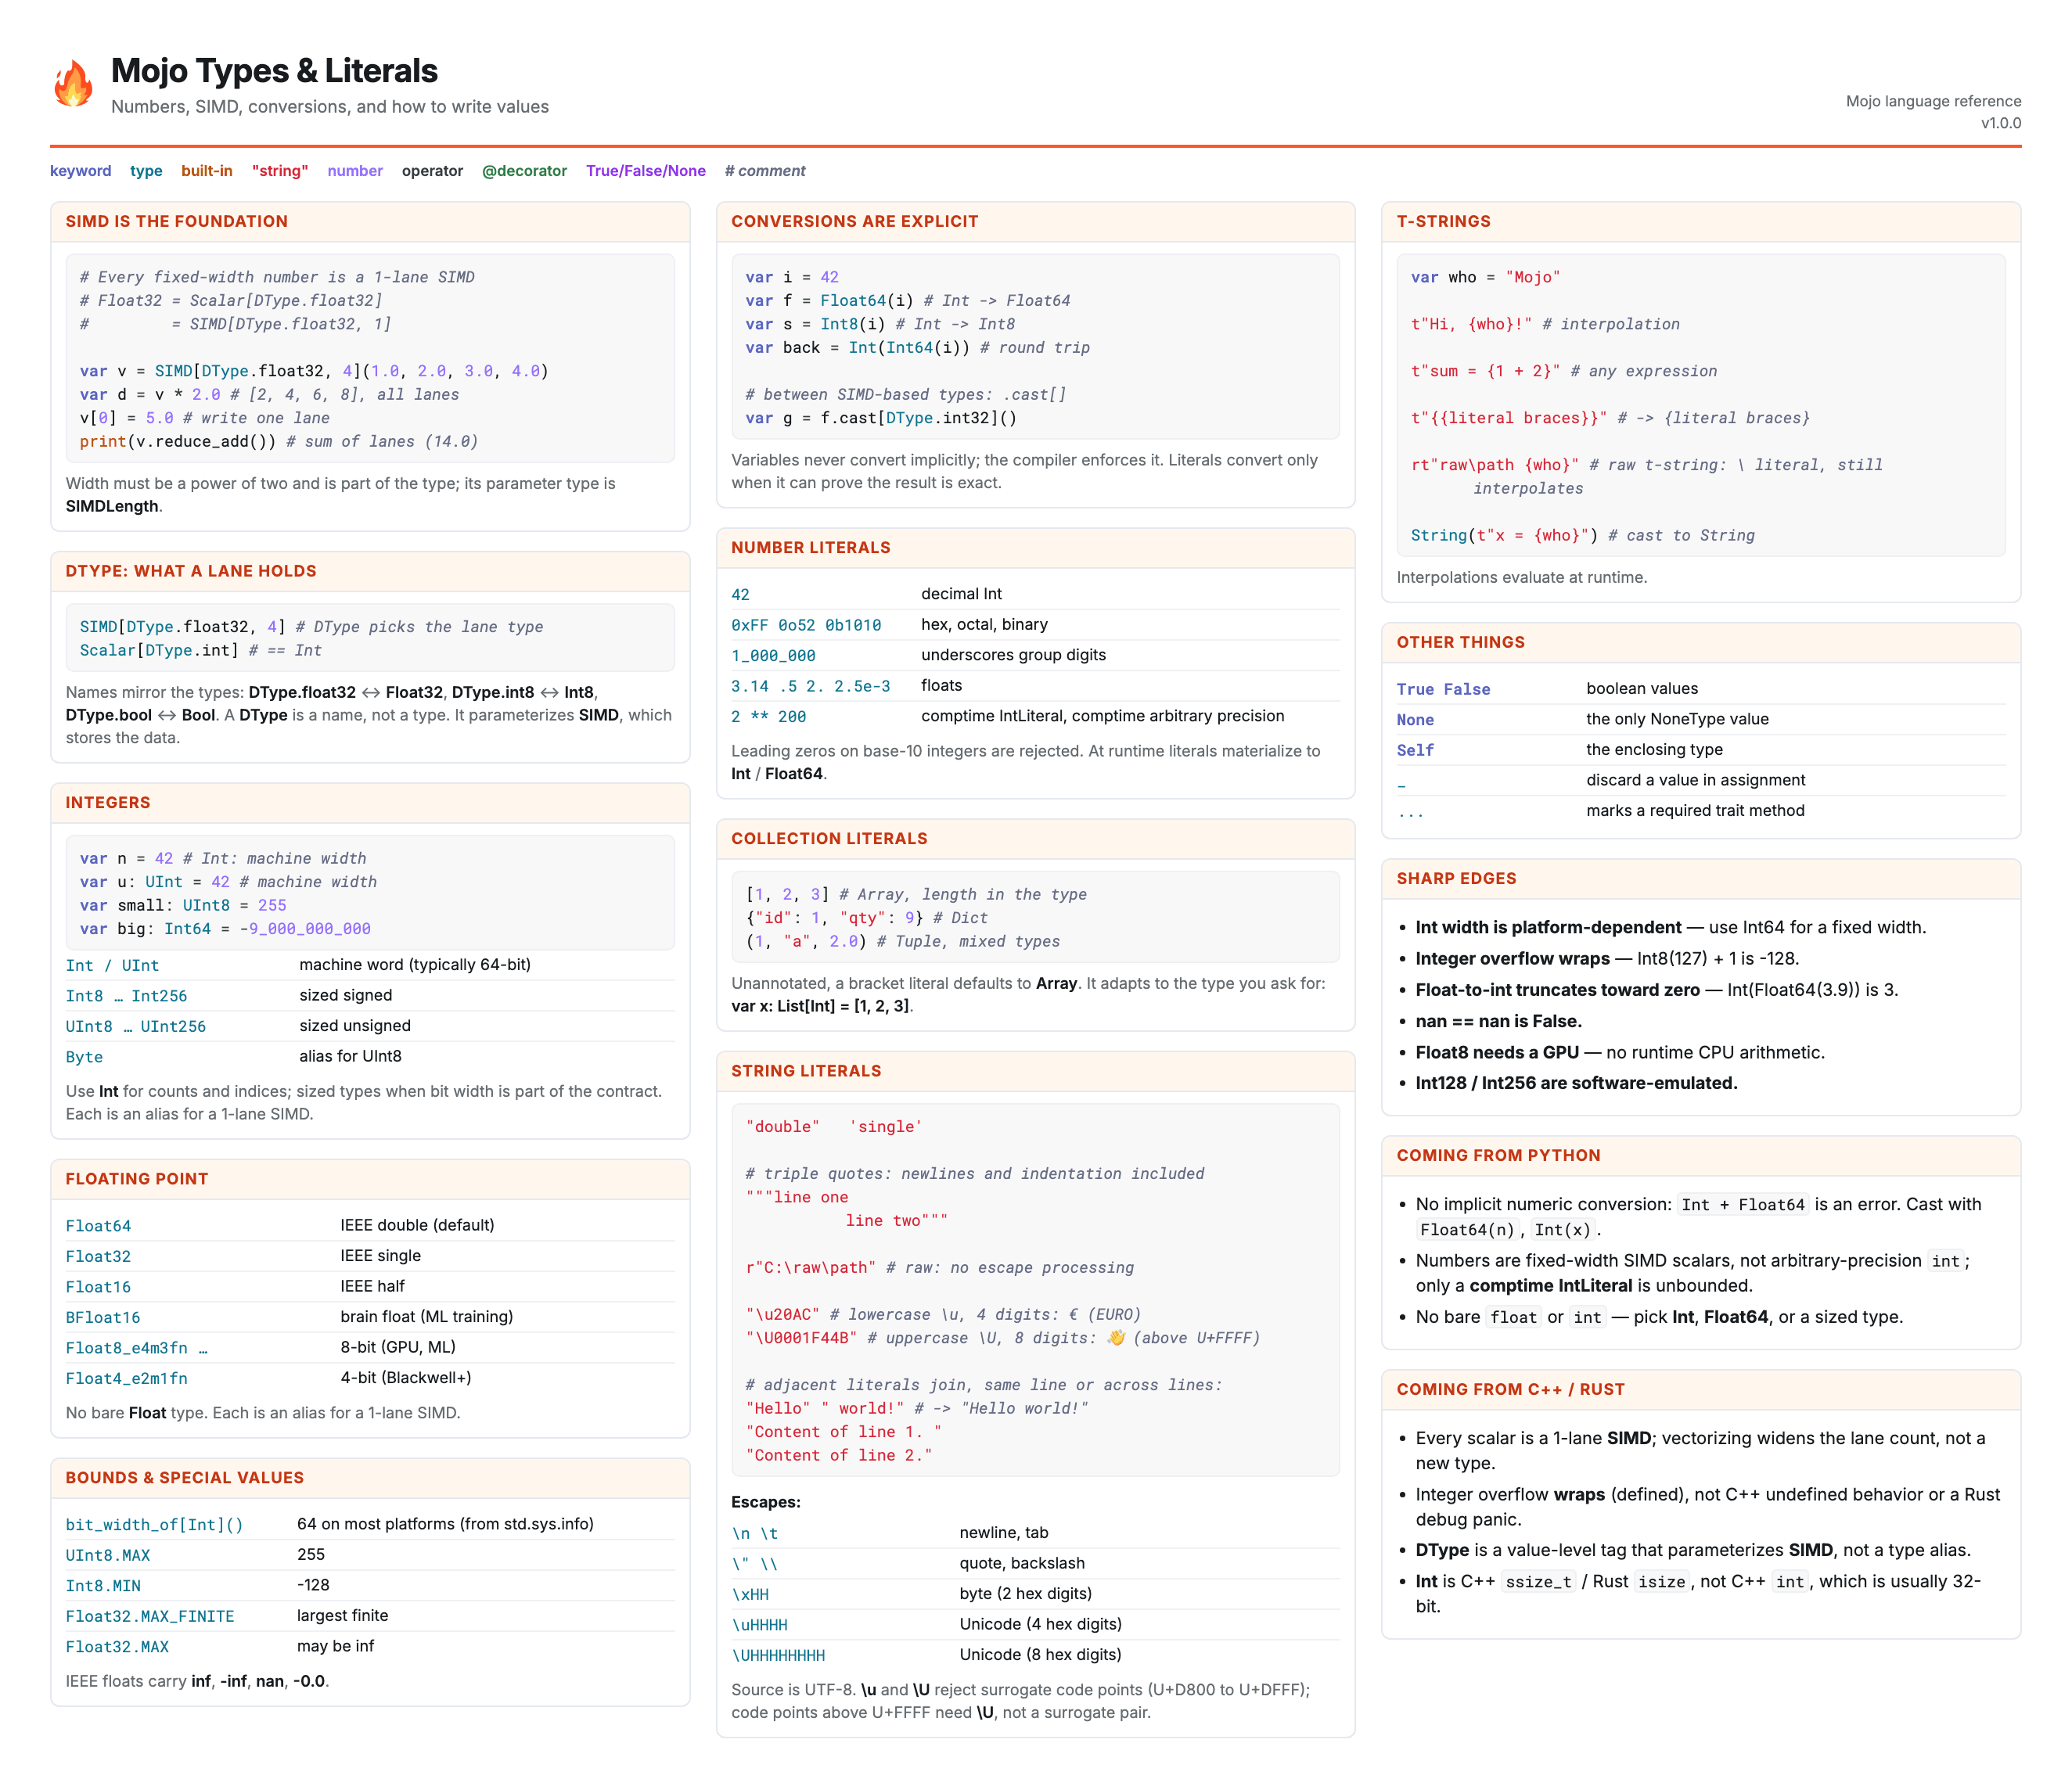Image resolution: width=2072 pixels, height=1779 pixels.
Task: Select the "built-in" legend label
Action: (x=207, y=171)
